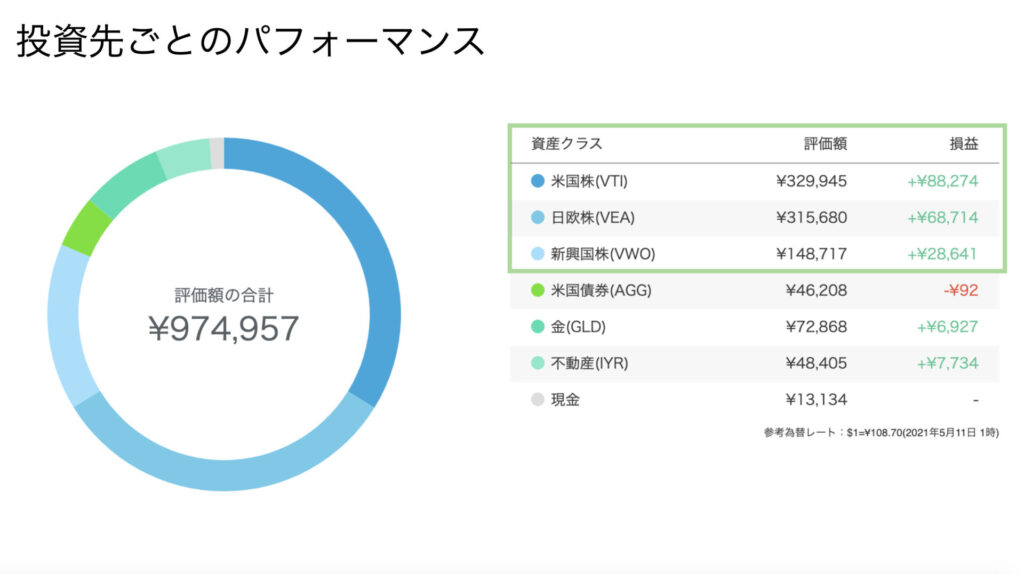The image size is (1024, 574).
Task: Click the 資産クラス column header
Action: pos(567,143)
